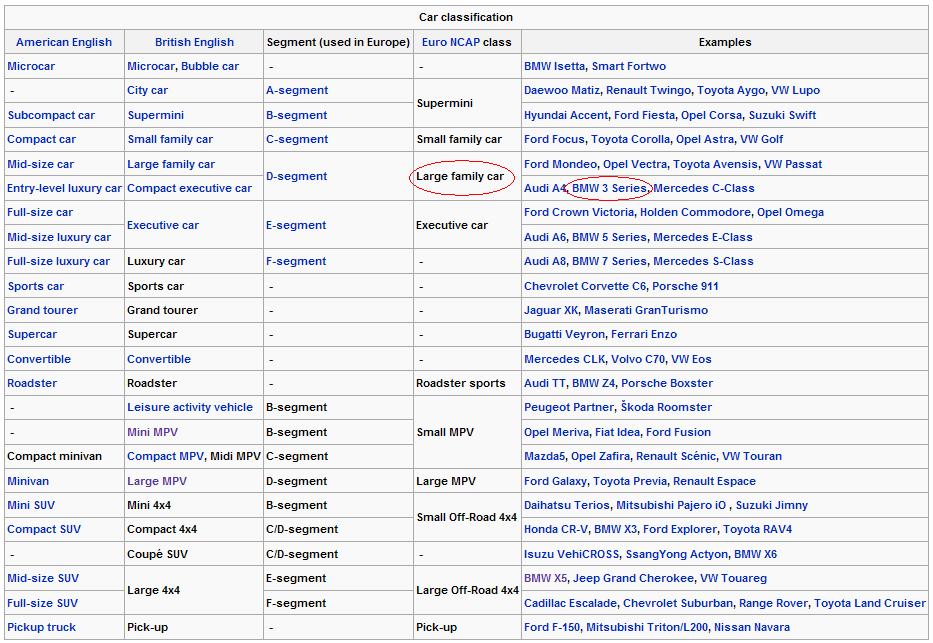933x643 pixels.
Task: Click the Volvo C70 link
Action: 638,359
